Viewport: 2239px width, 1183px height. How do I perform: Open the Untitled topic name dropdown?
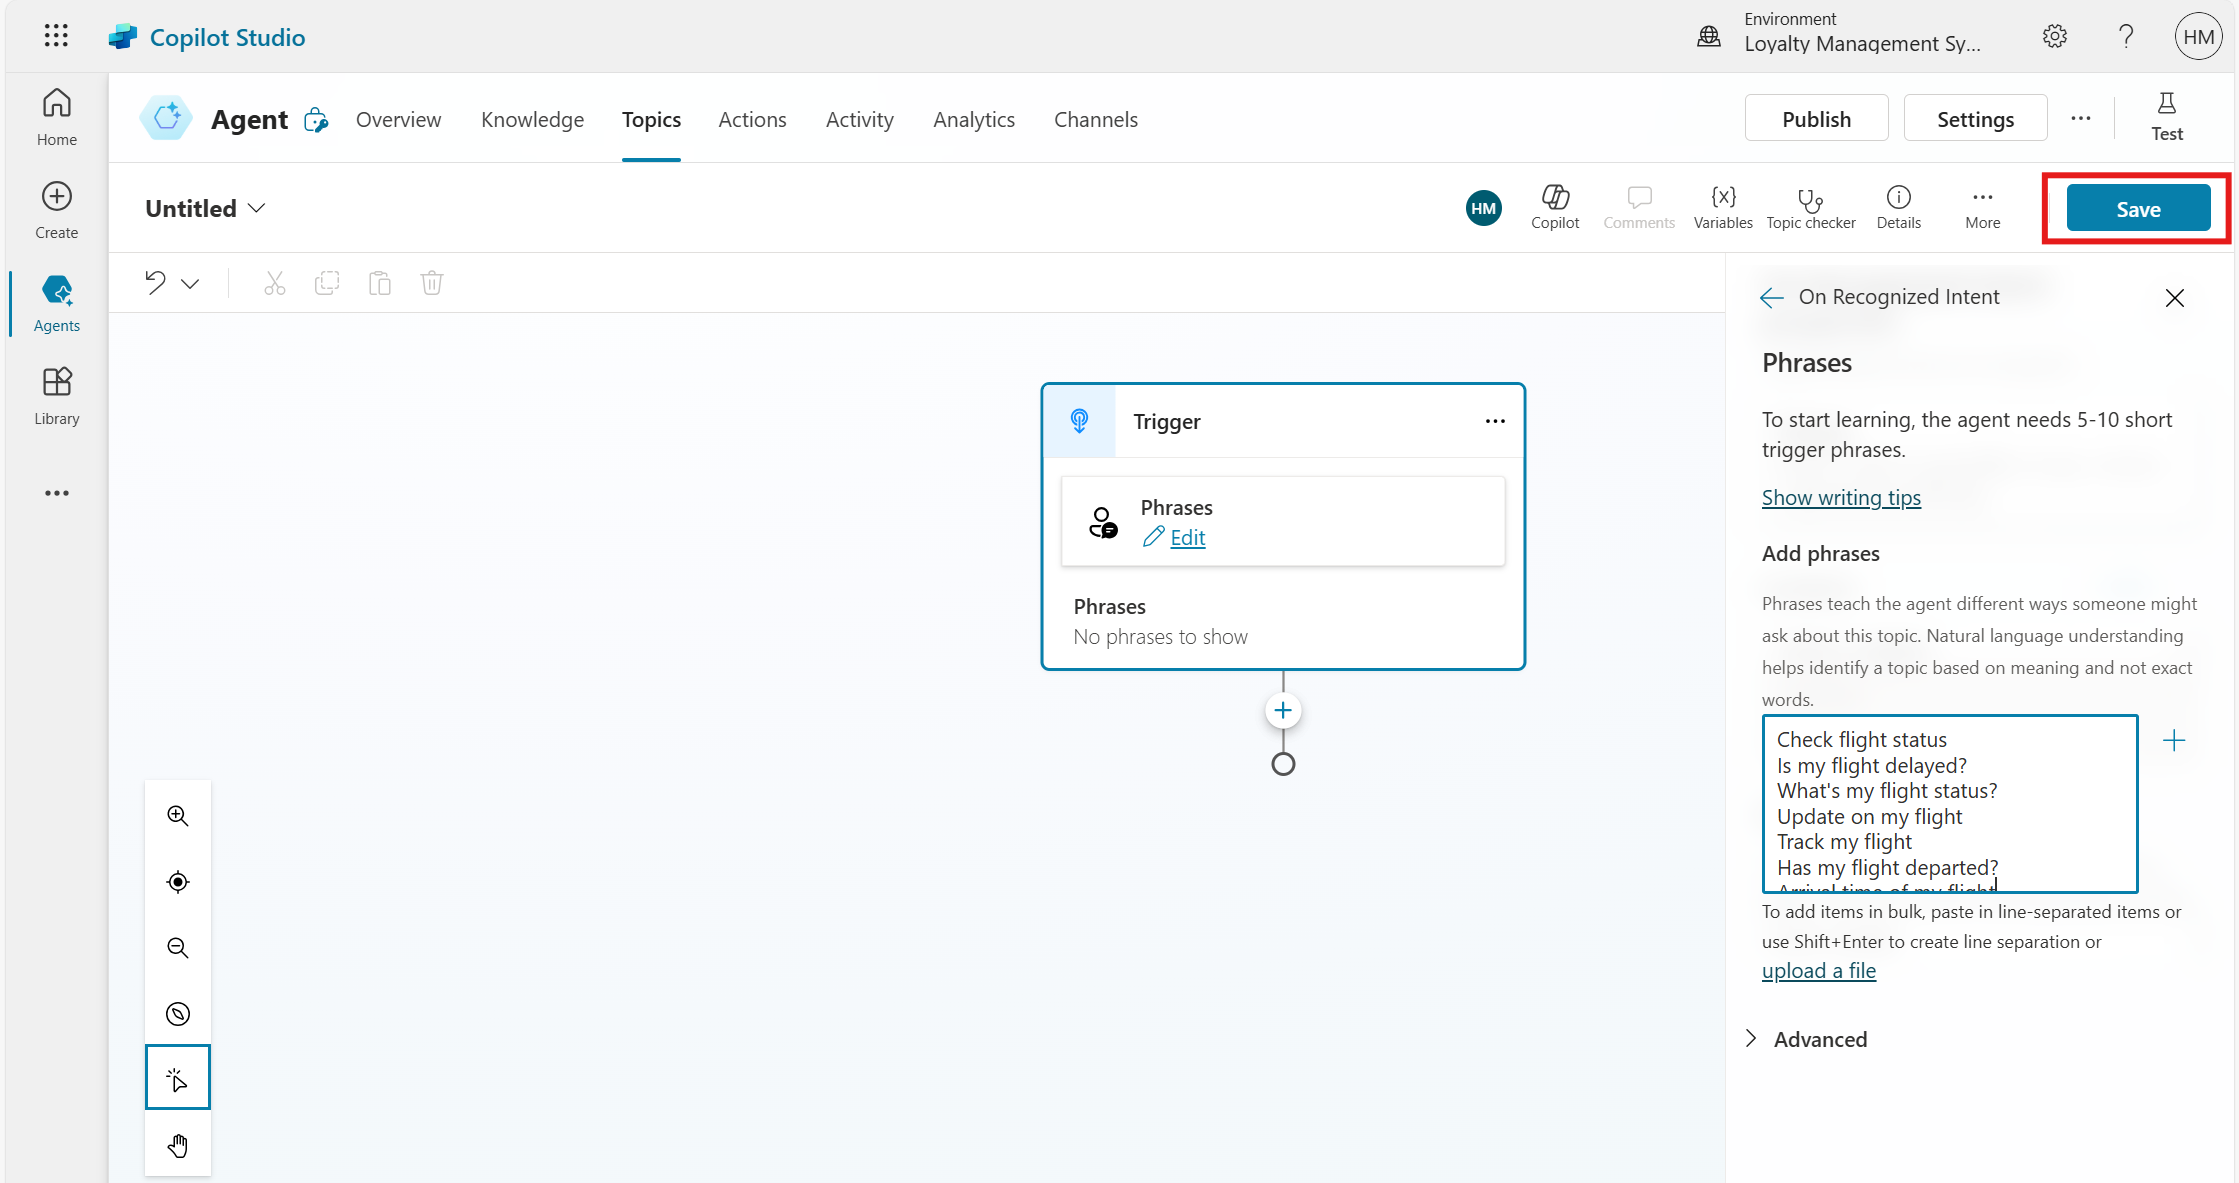pos(257,208)
